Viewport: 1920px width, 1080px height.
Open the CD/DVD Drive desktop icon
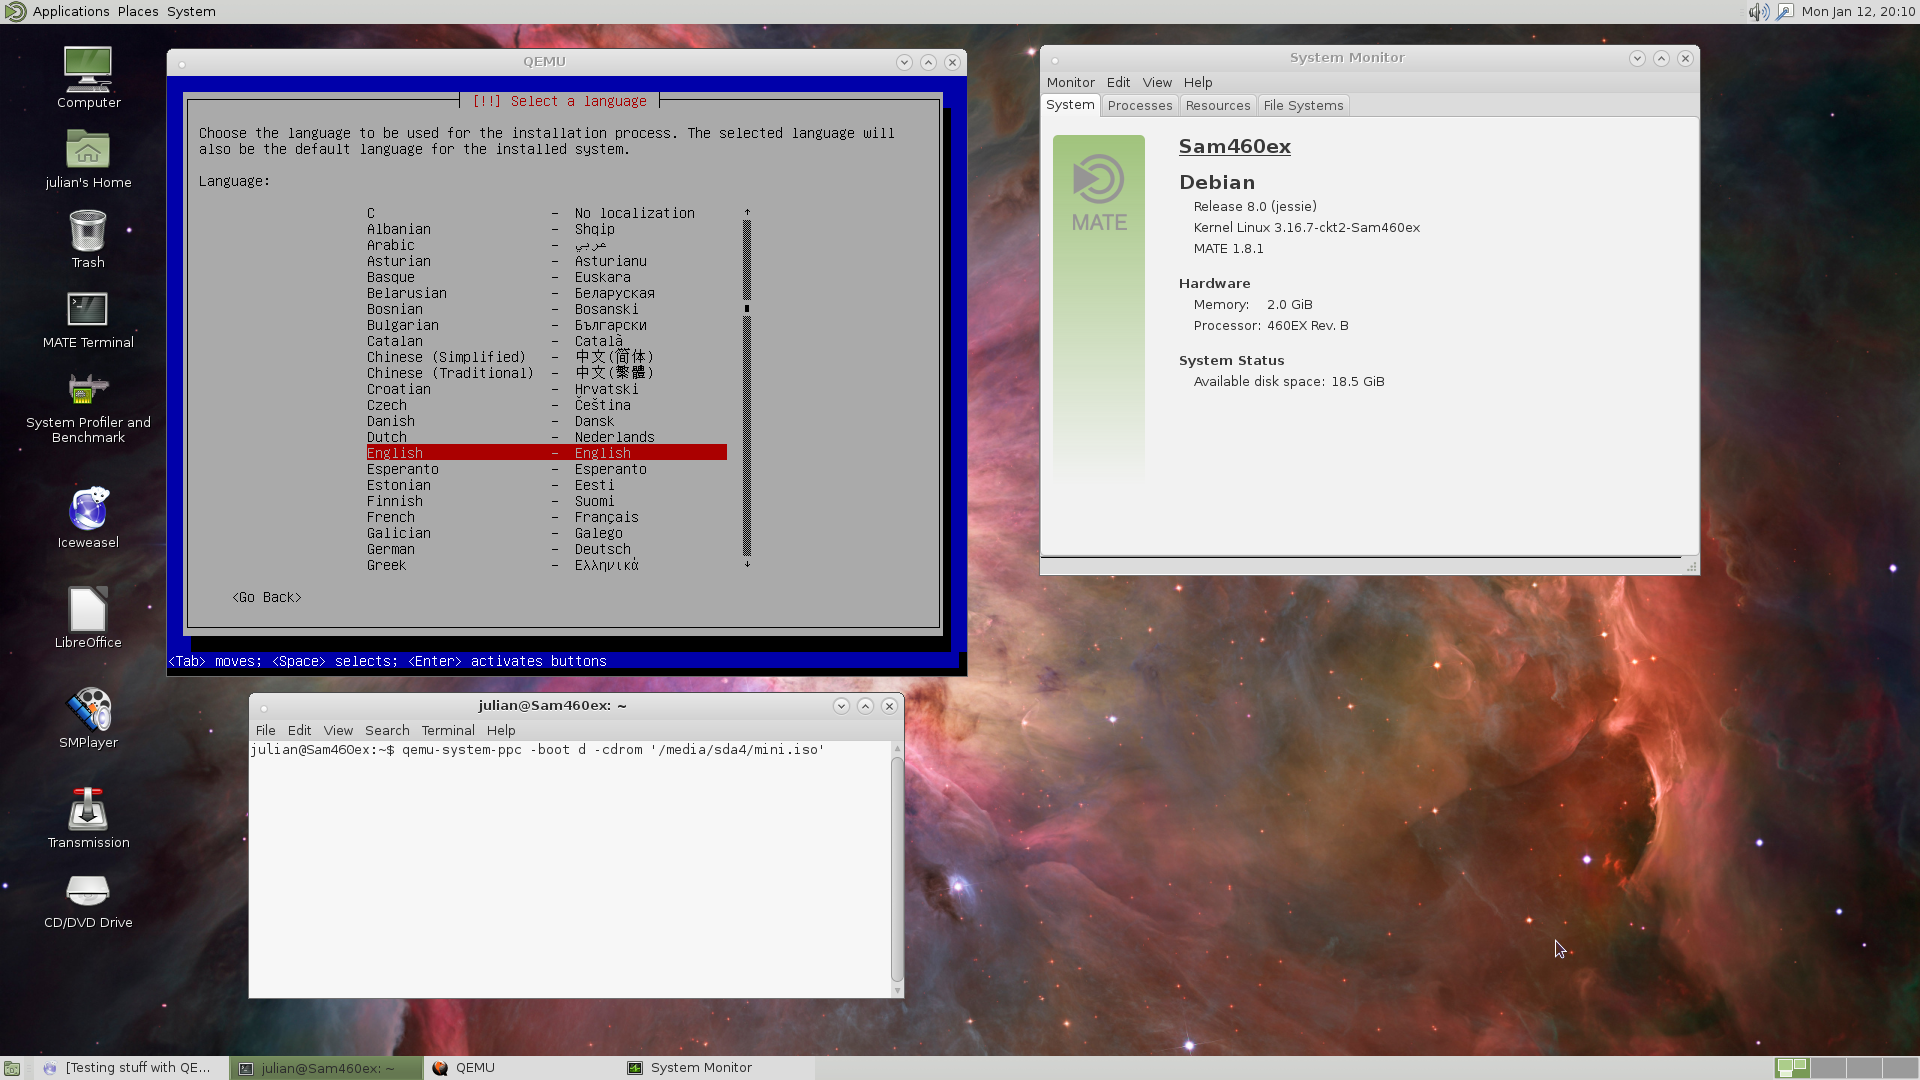[88, 890]
